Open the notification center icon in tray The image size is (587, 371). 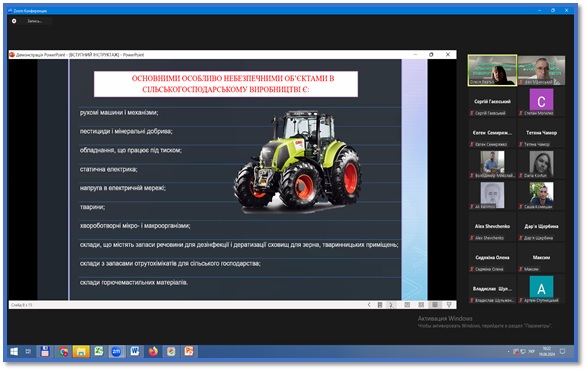[x=562, y=352]
